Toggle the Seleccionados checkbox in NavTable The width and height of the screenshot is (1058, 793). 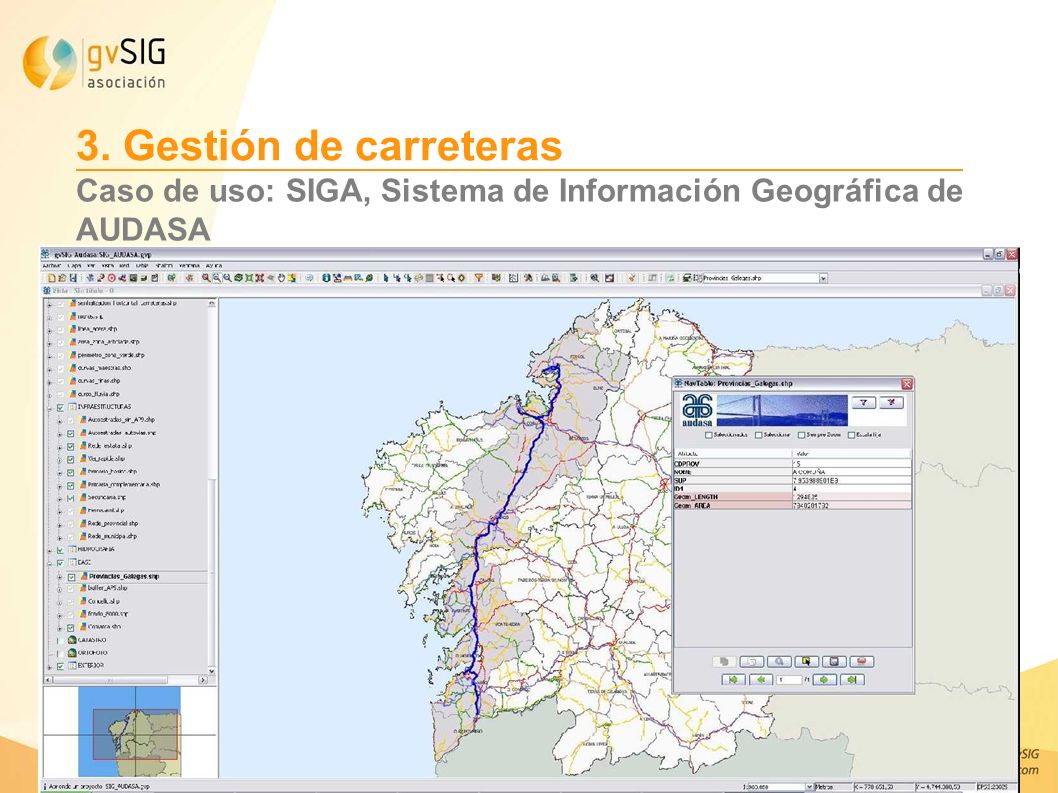point(708,435)
